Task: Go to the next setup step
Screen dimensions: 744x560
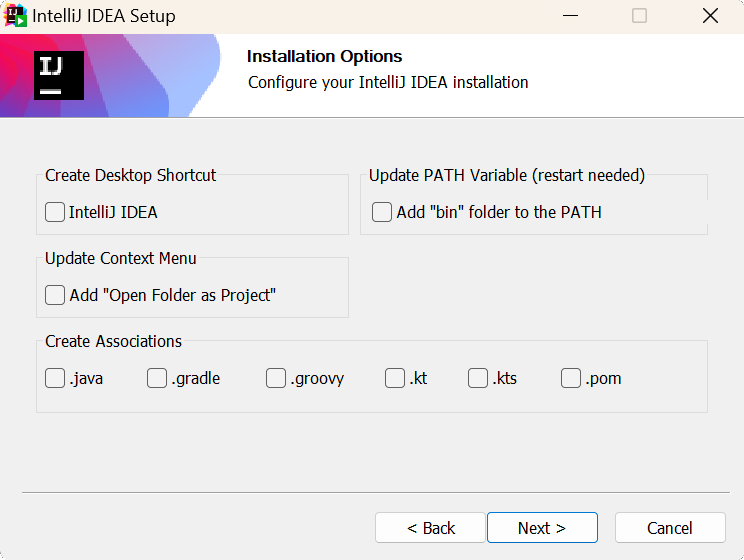Action: pyautogui.click(x=542, y=528)
